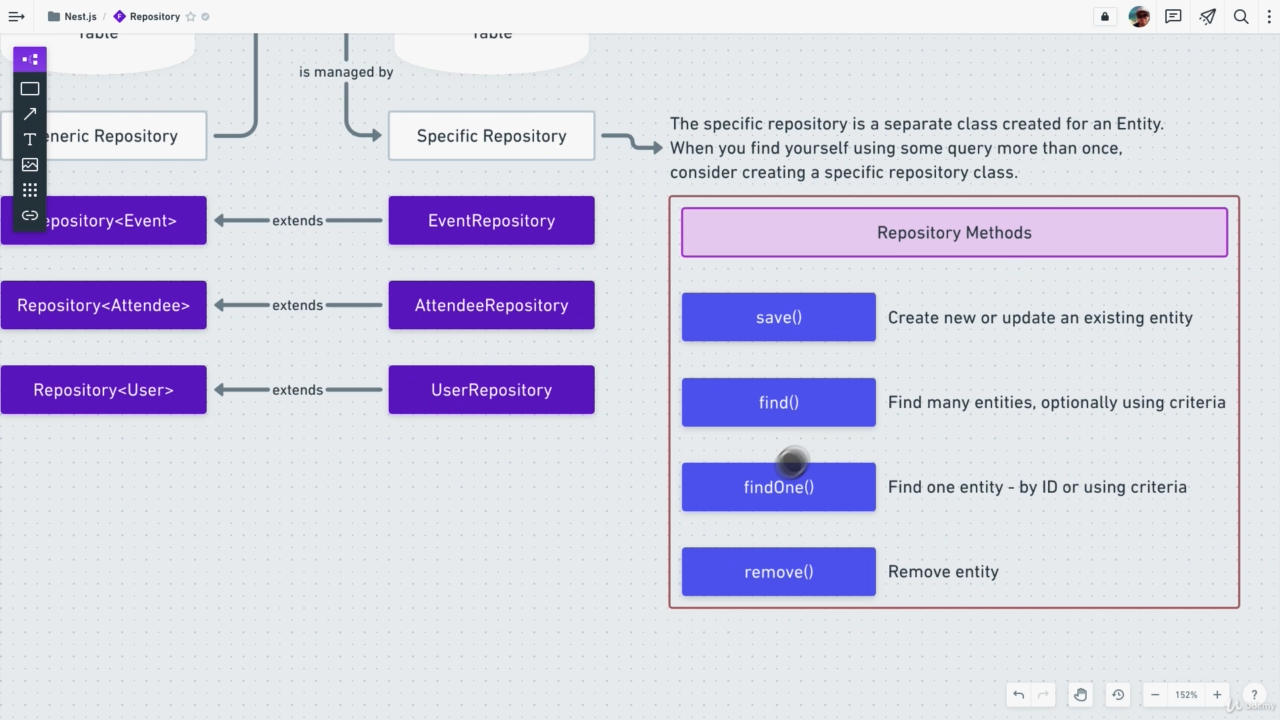1280x720 pixels.
Task: Choose the Text tool in toolbar
Action: pyautogui.click(x=30, y=139)
